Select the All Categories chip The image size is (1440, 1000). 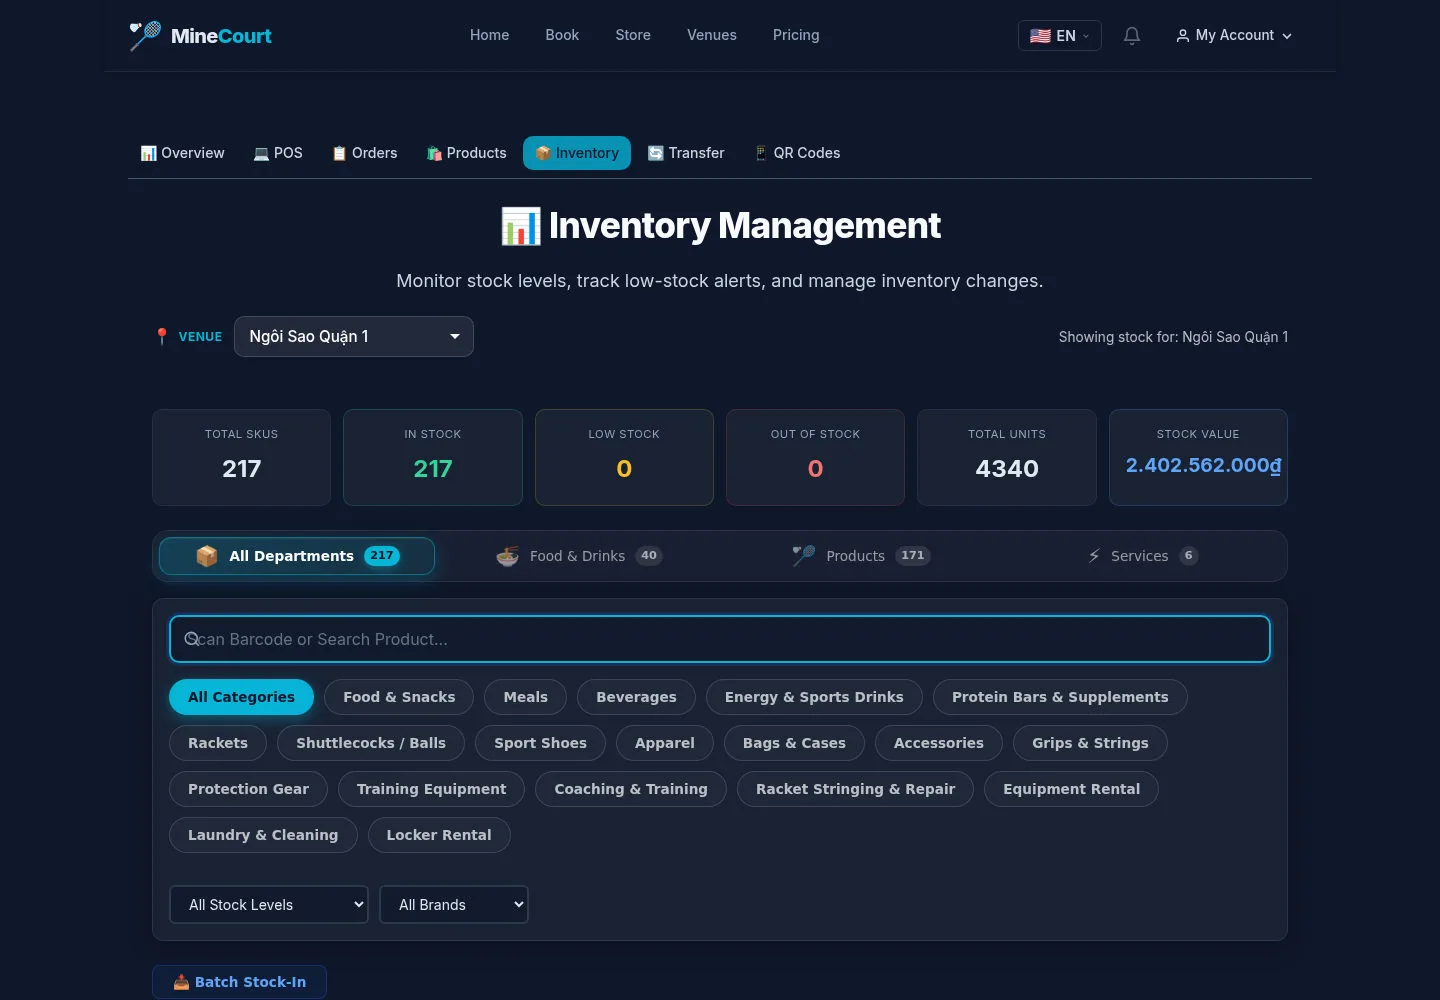pyautogui.click(x=241, y=697)
